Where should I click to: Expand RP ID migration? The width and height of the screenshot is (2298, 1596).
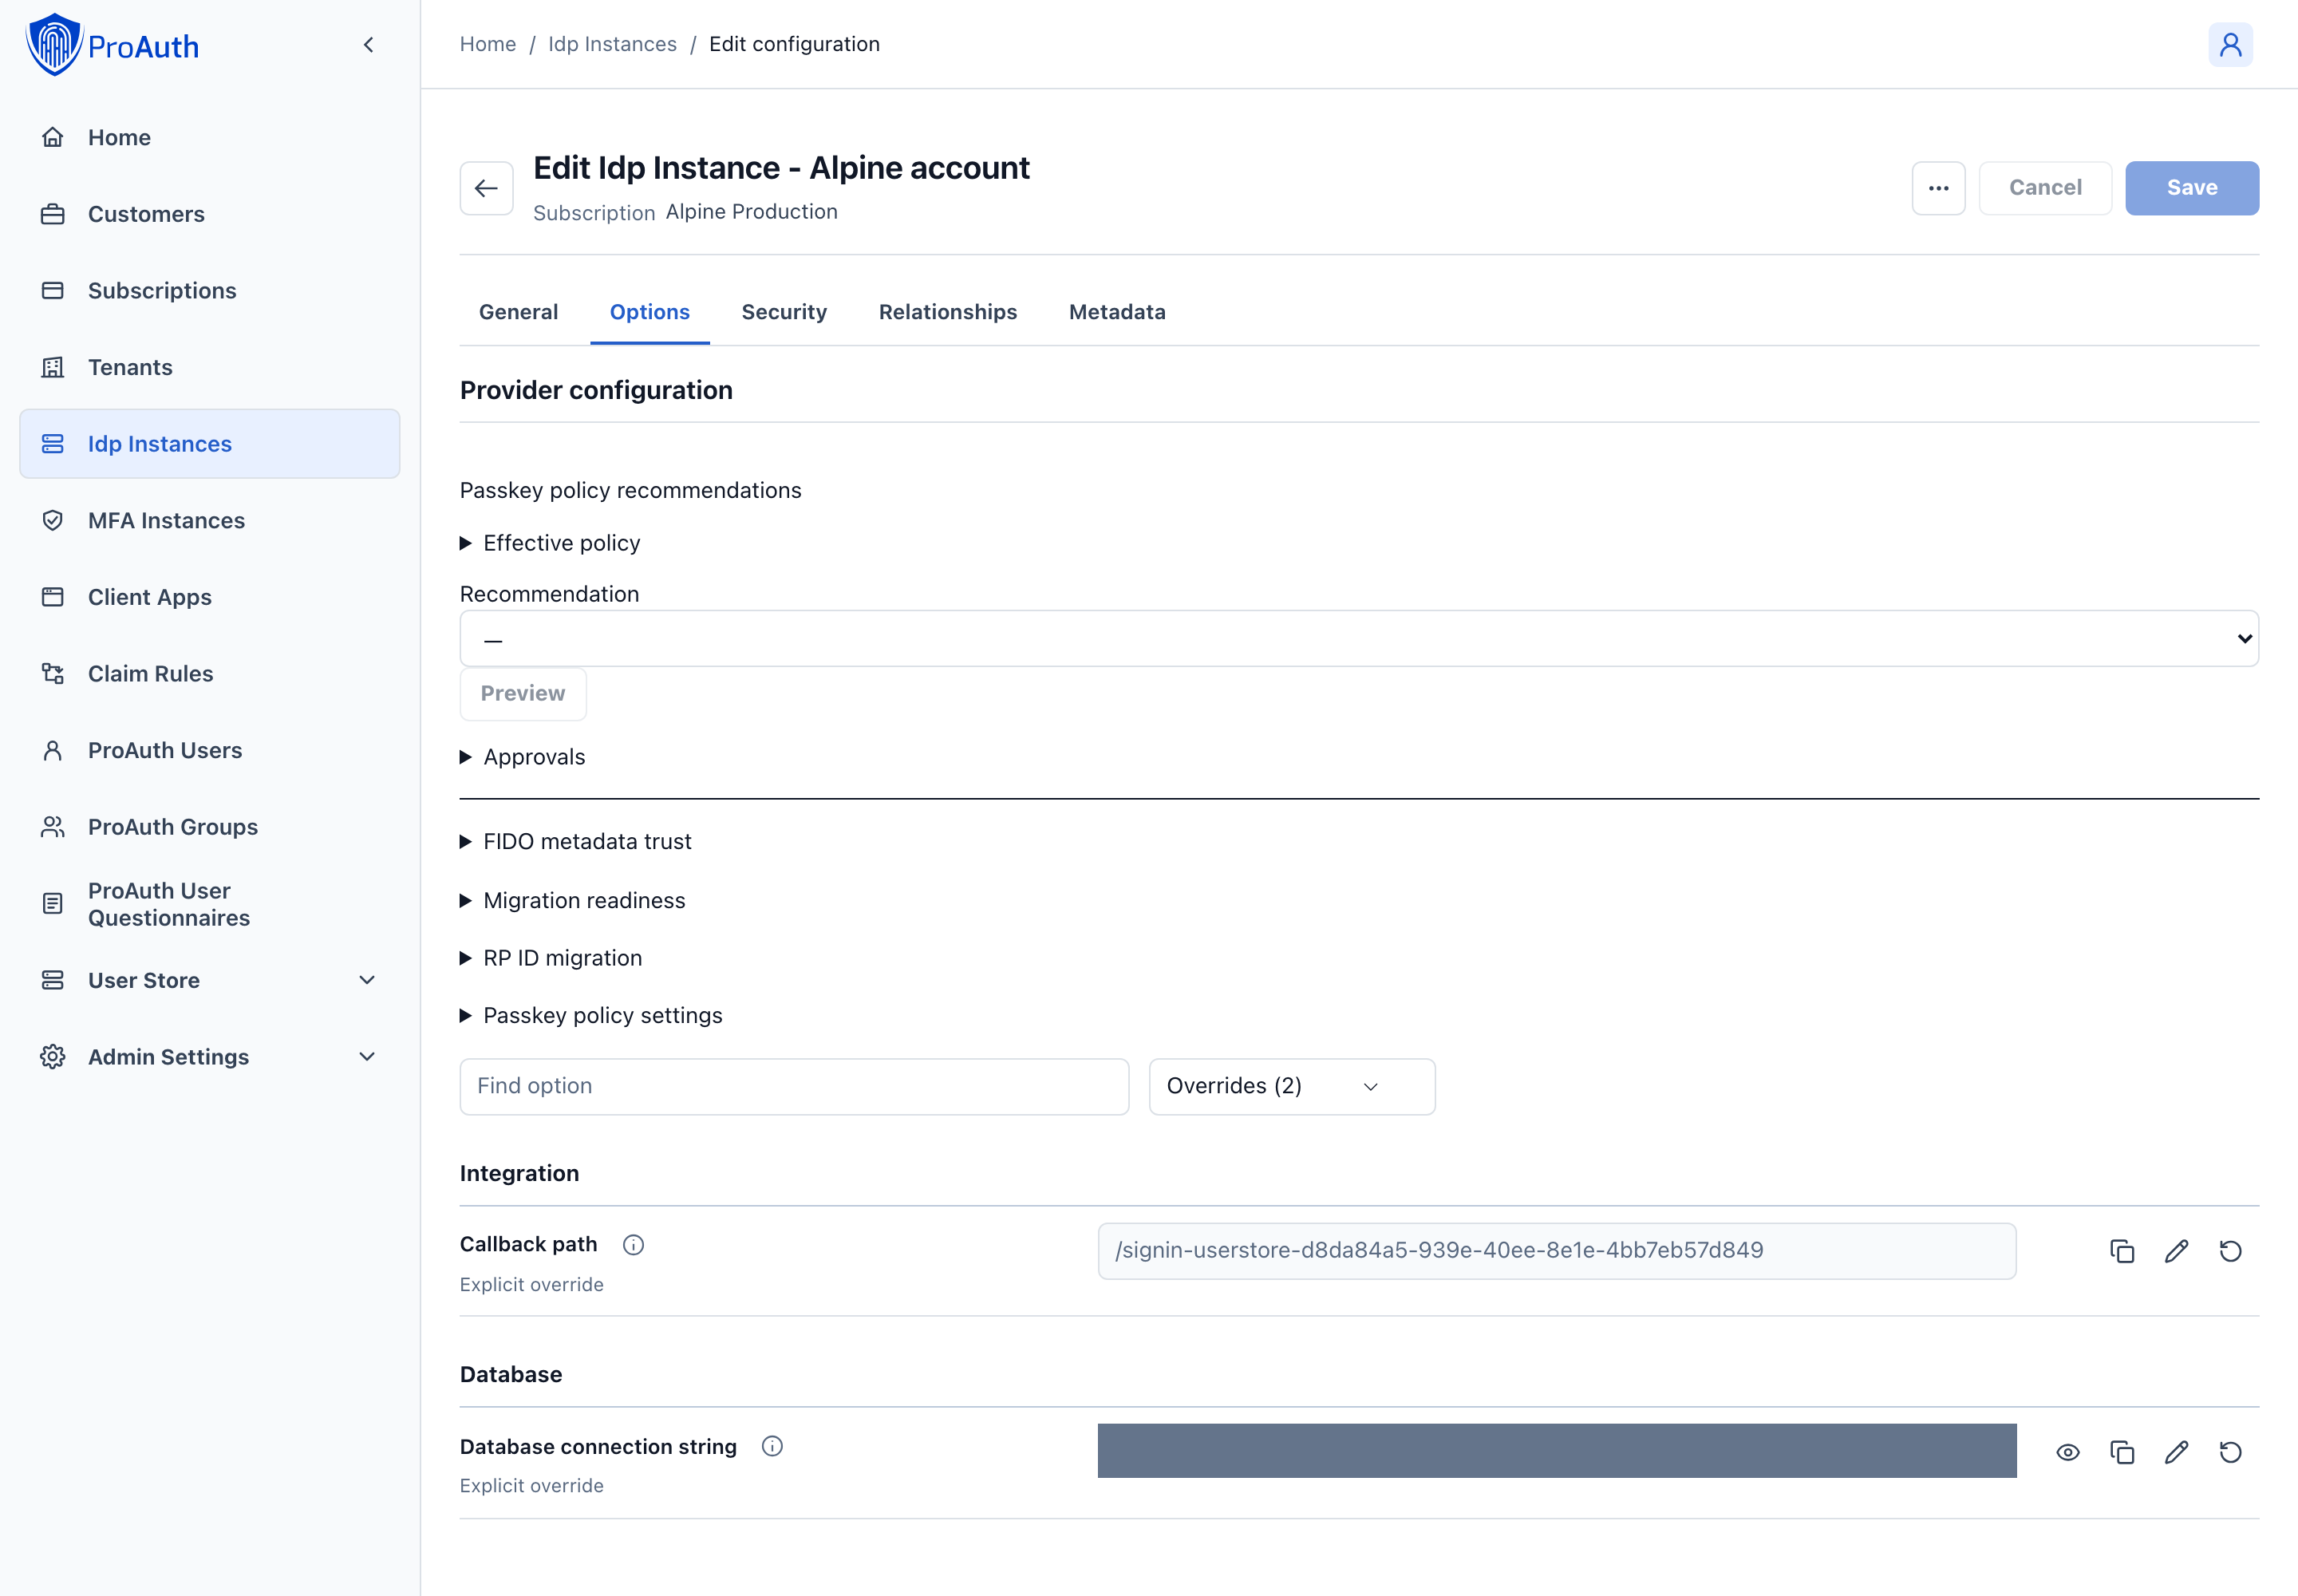pyautogui.click(x=551, y=958)
